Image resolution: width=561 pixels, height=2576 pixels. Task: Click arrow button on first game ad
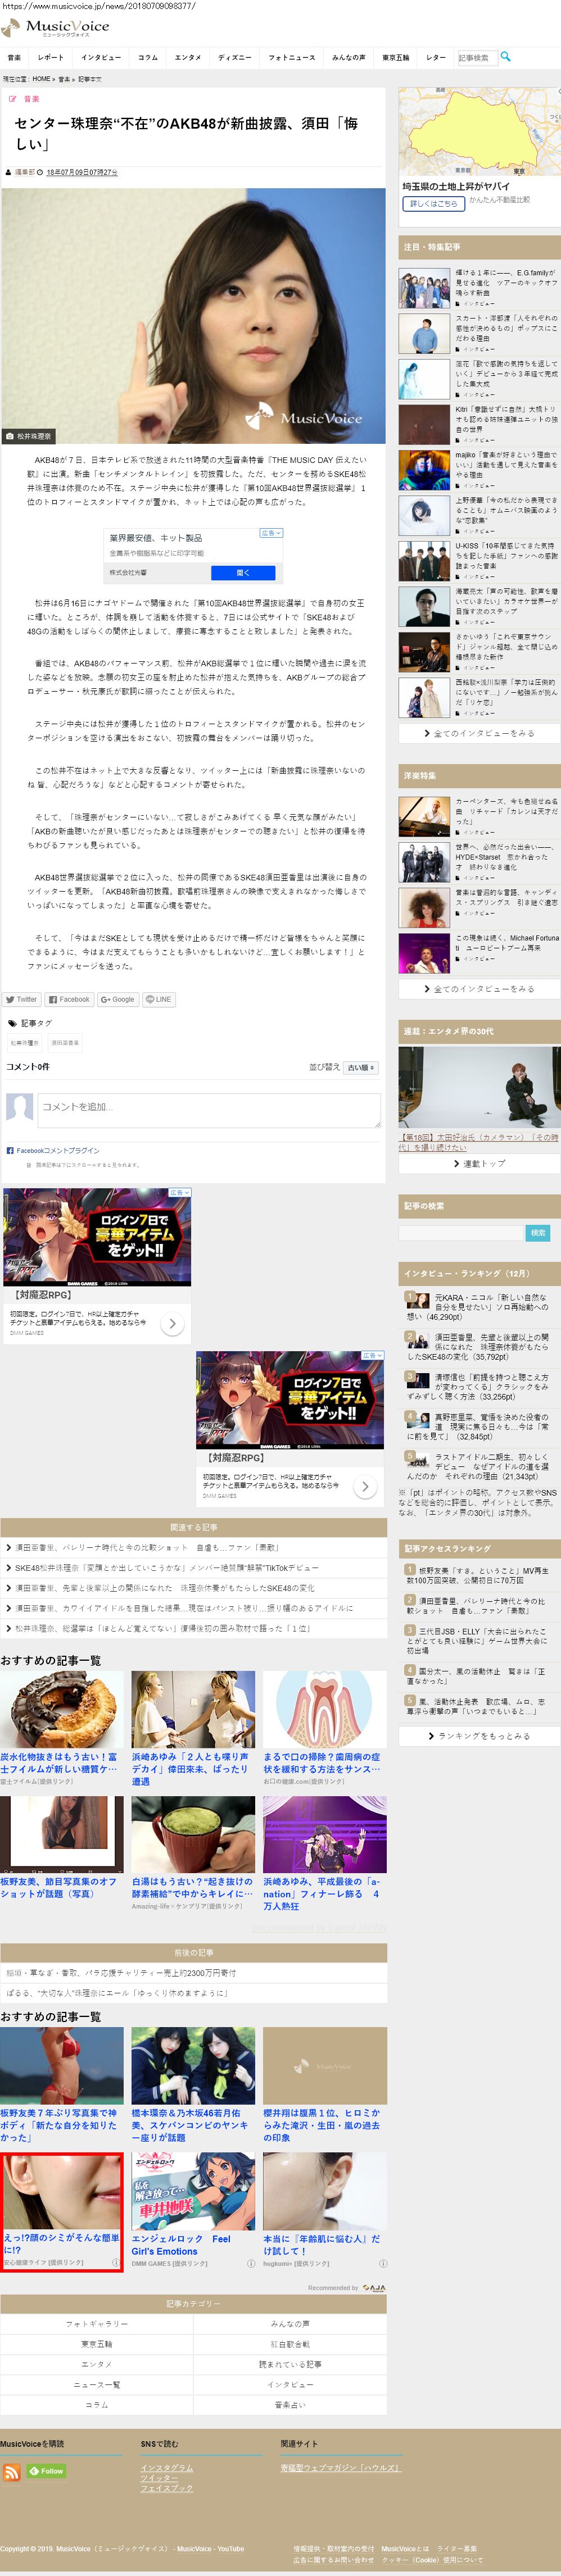172,1324
